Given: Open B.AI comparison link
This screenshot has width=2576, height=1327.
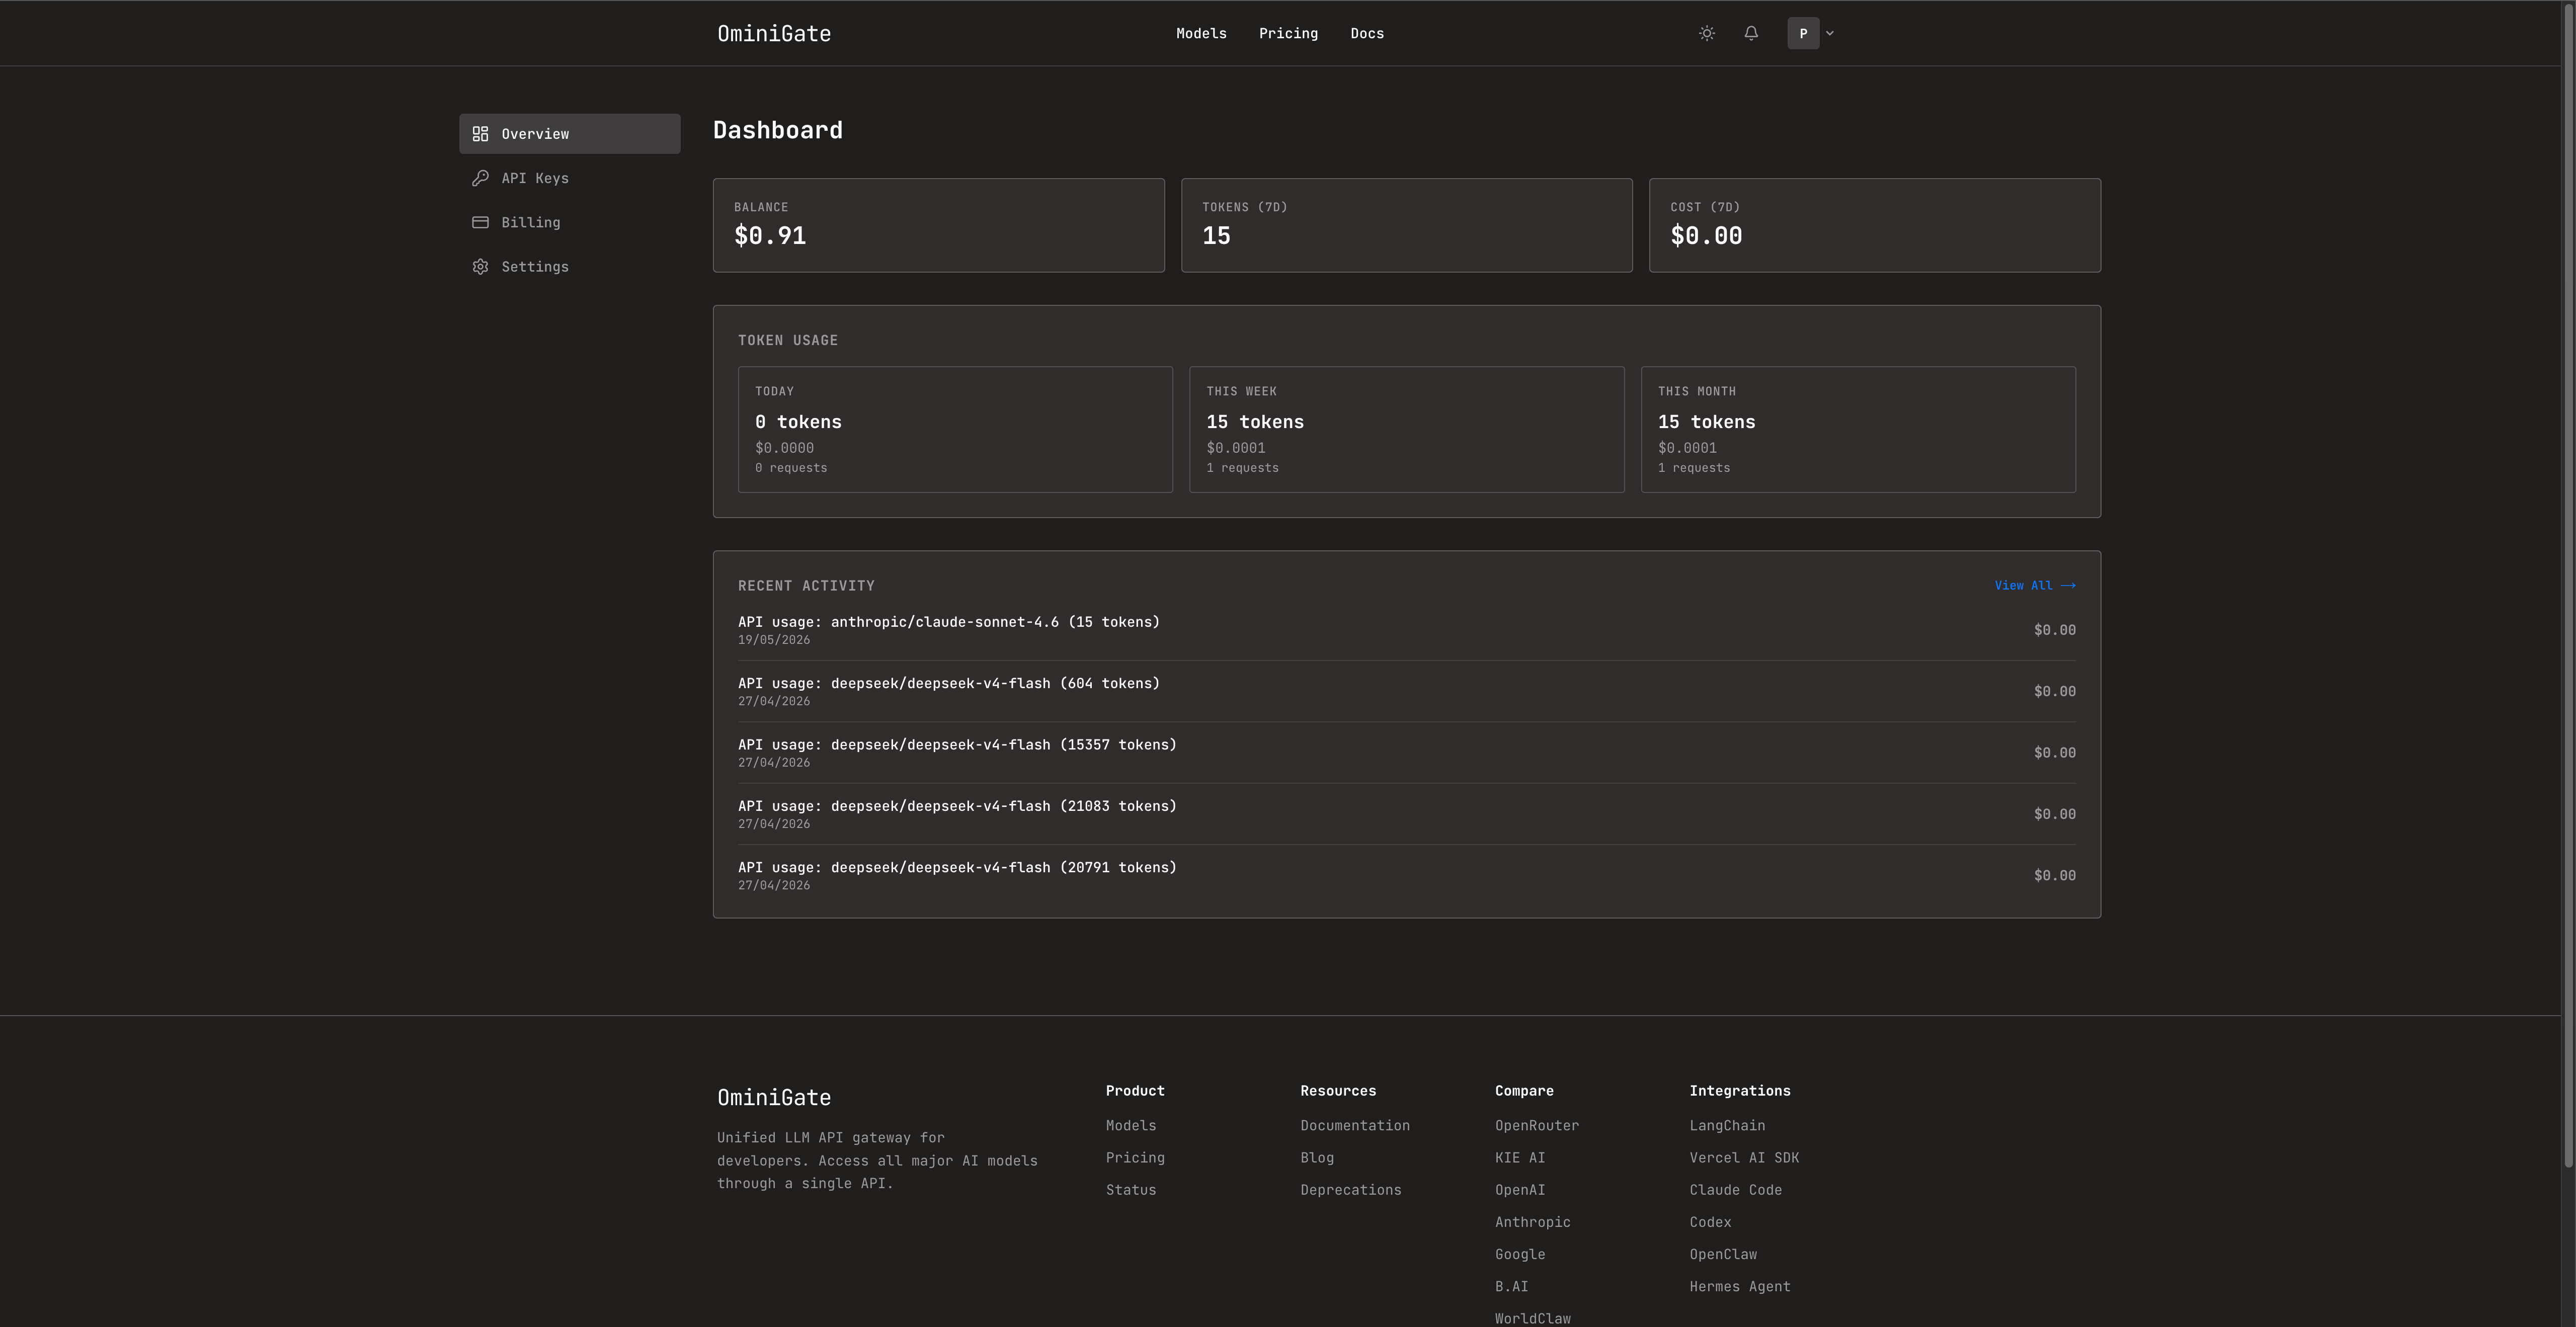Looking at the screenshot, I should (x=1512, y=1287).
